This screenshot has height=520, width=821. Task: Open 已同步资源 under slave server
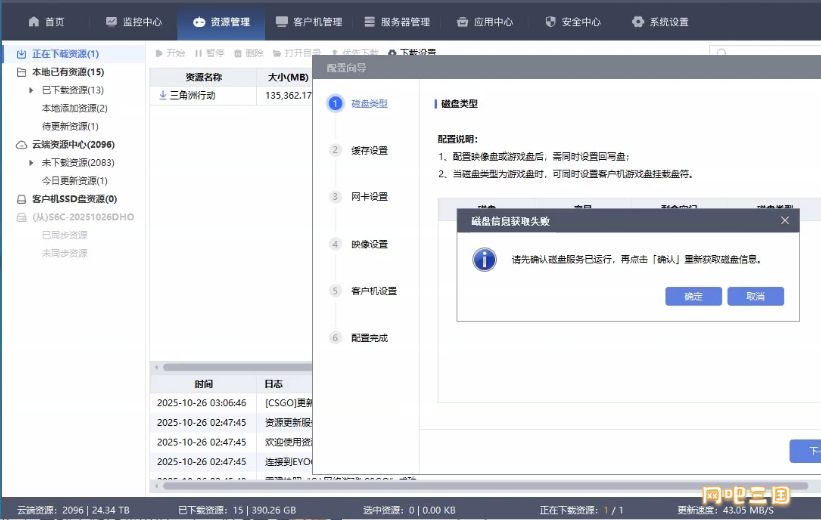point(65,235)
